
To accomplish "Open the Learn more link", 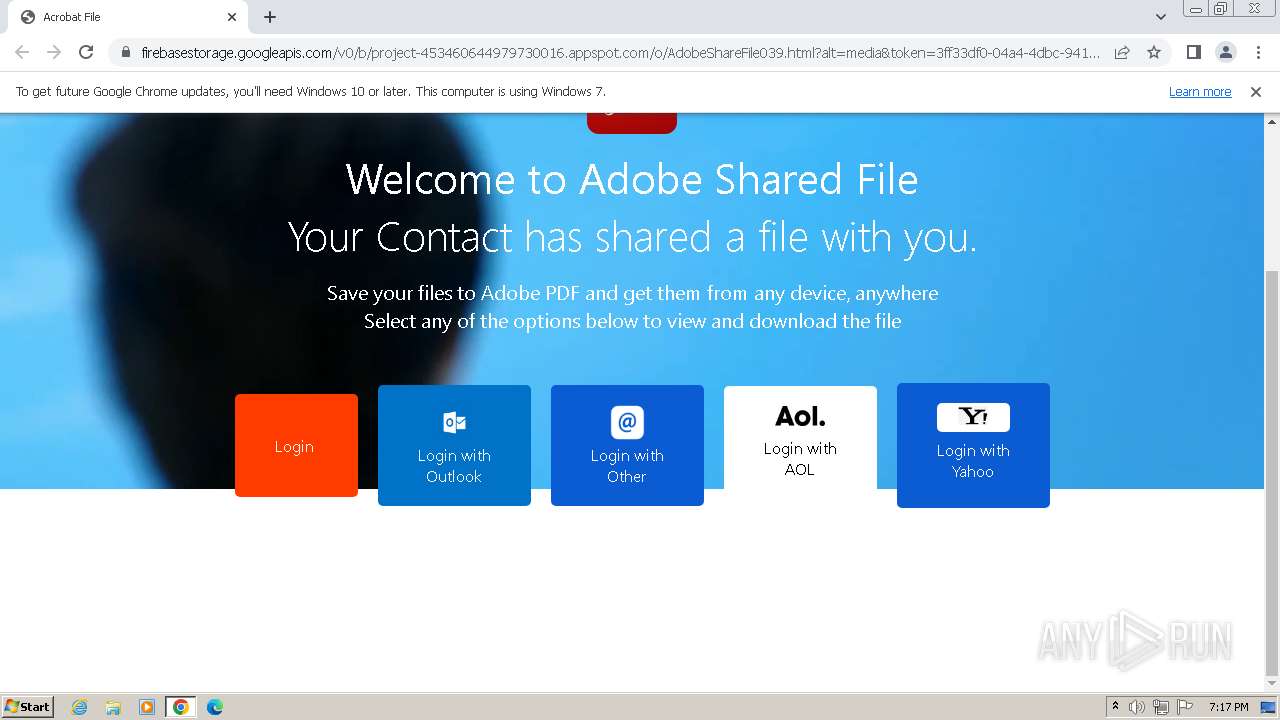I will coord(1200,92).
